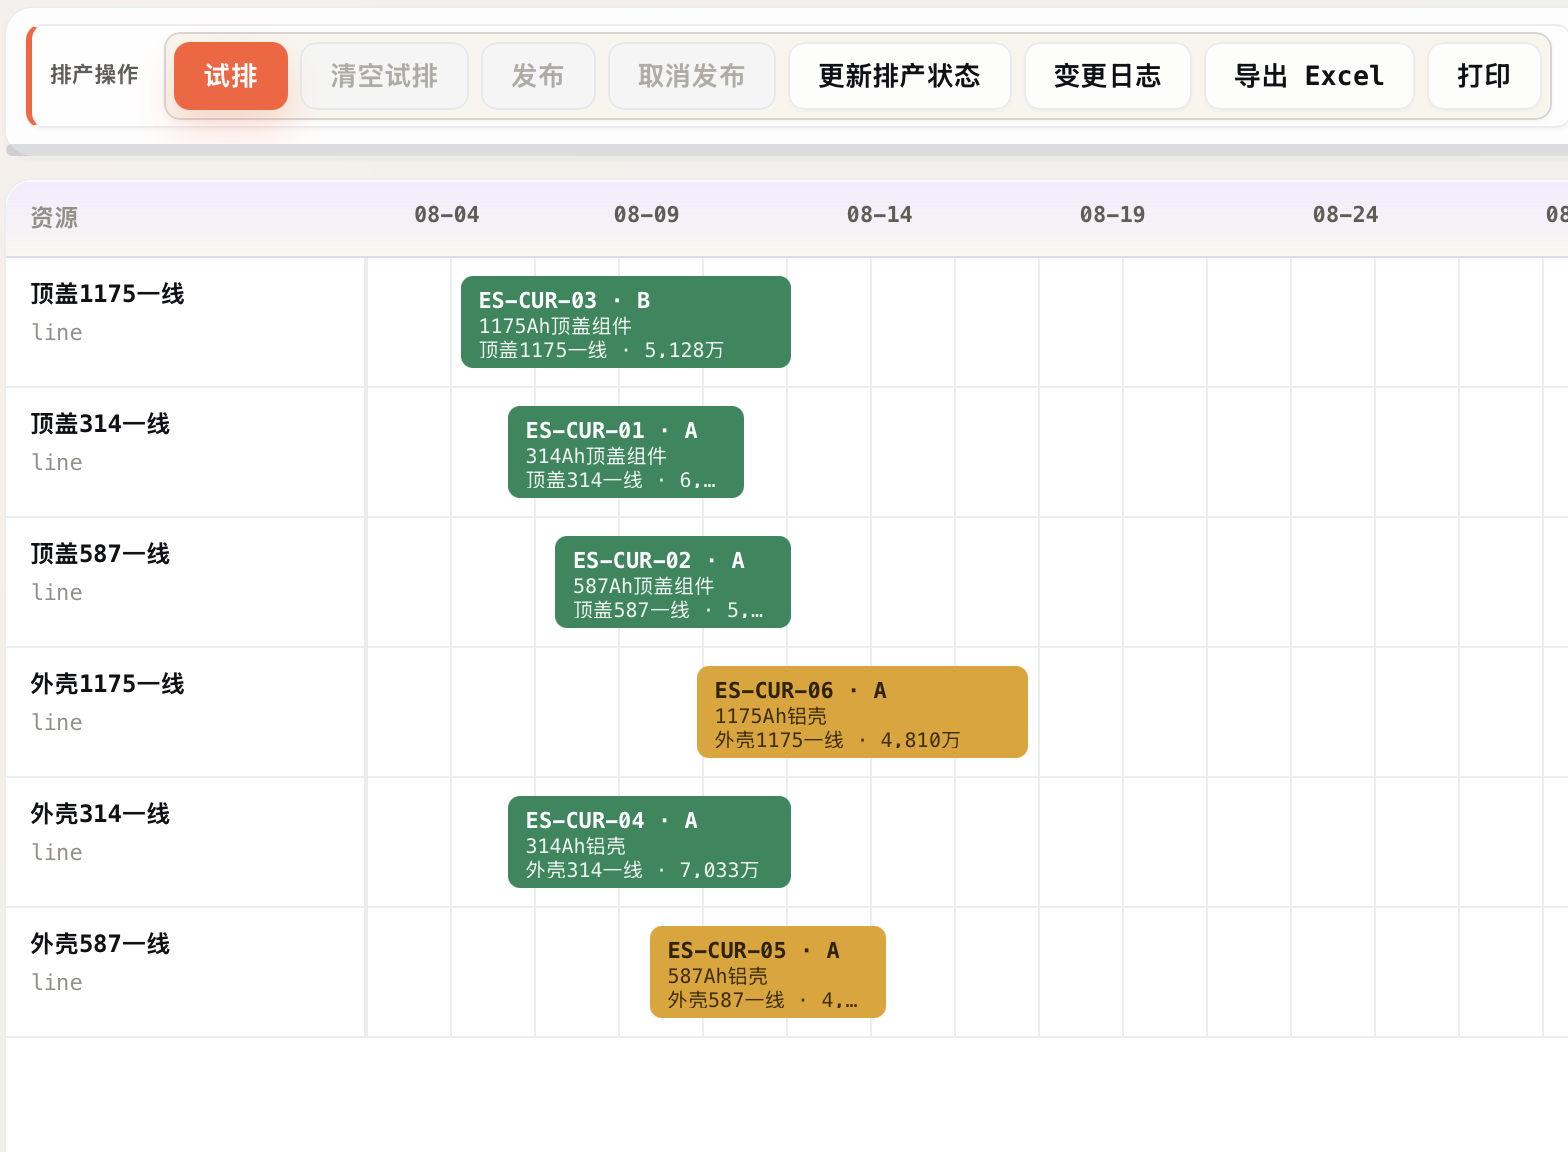Click the 取消发布 button
The width and height of the screenshot is (1568, 1152).
(691, 76)
